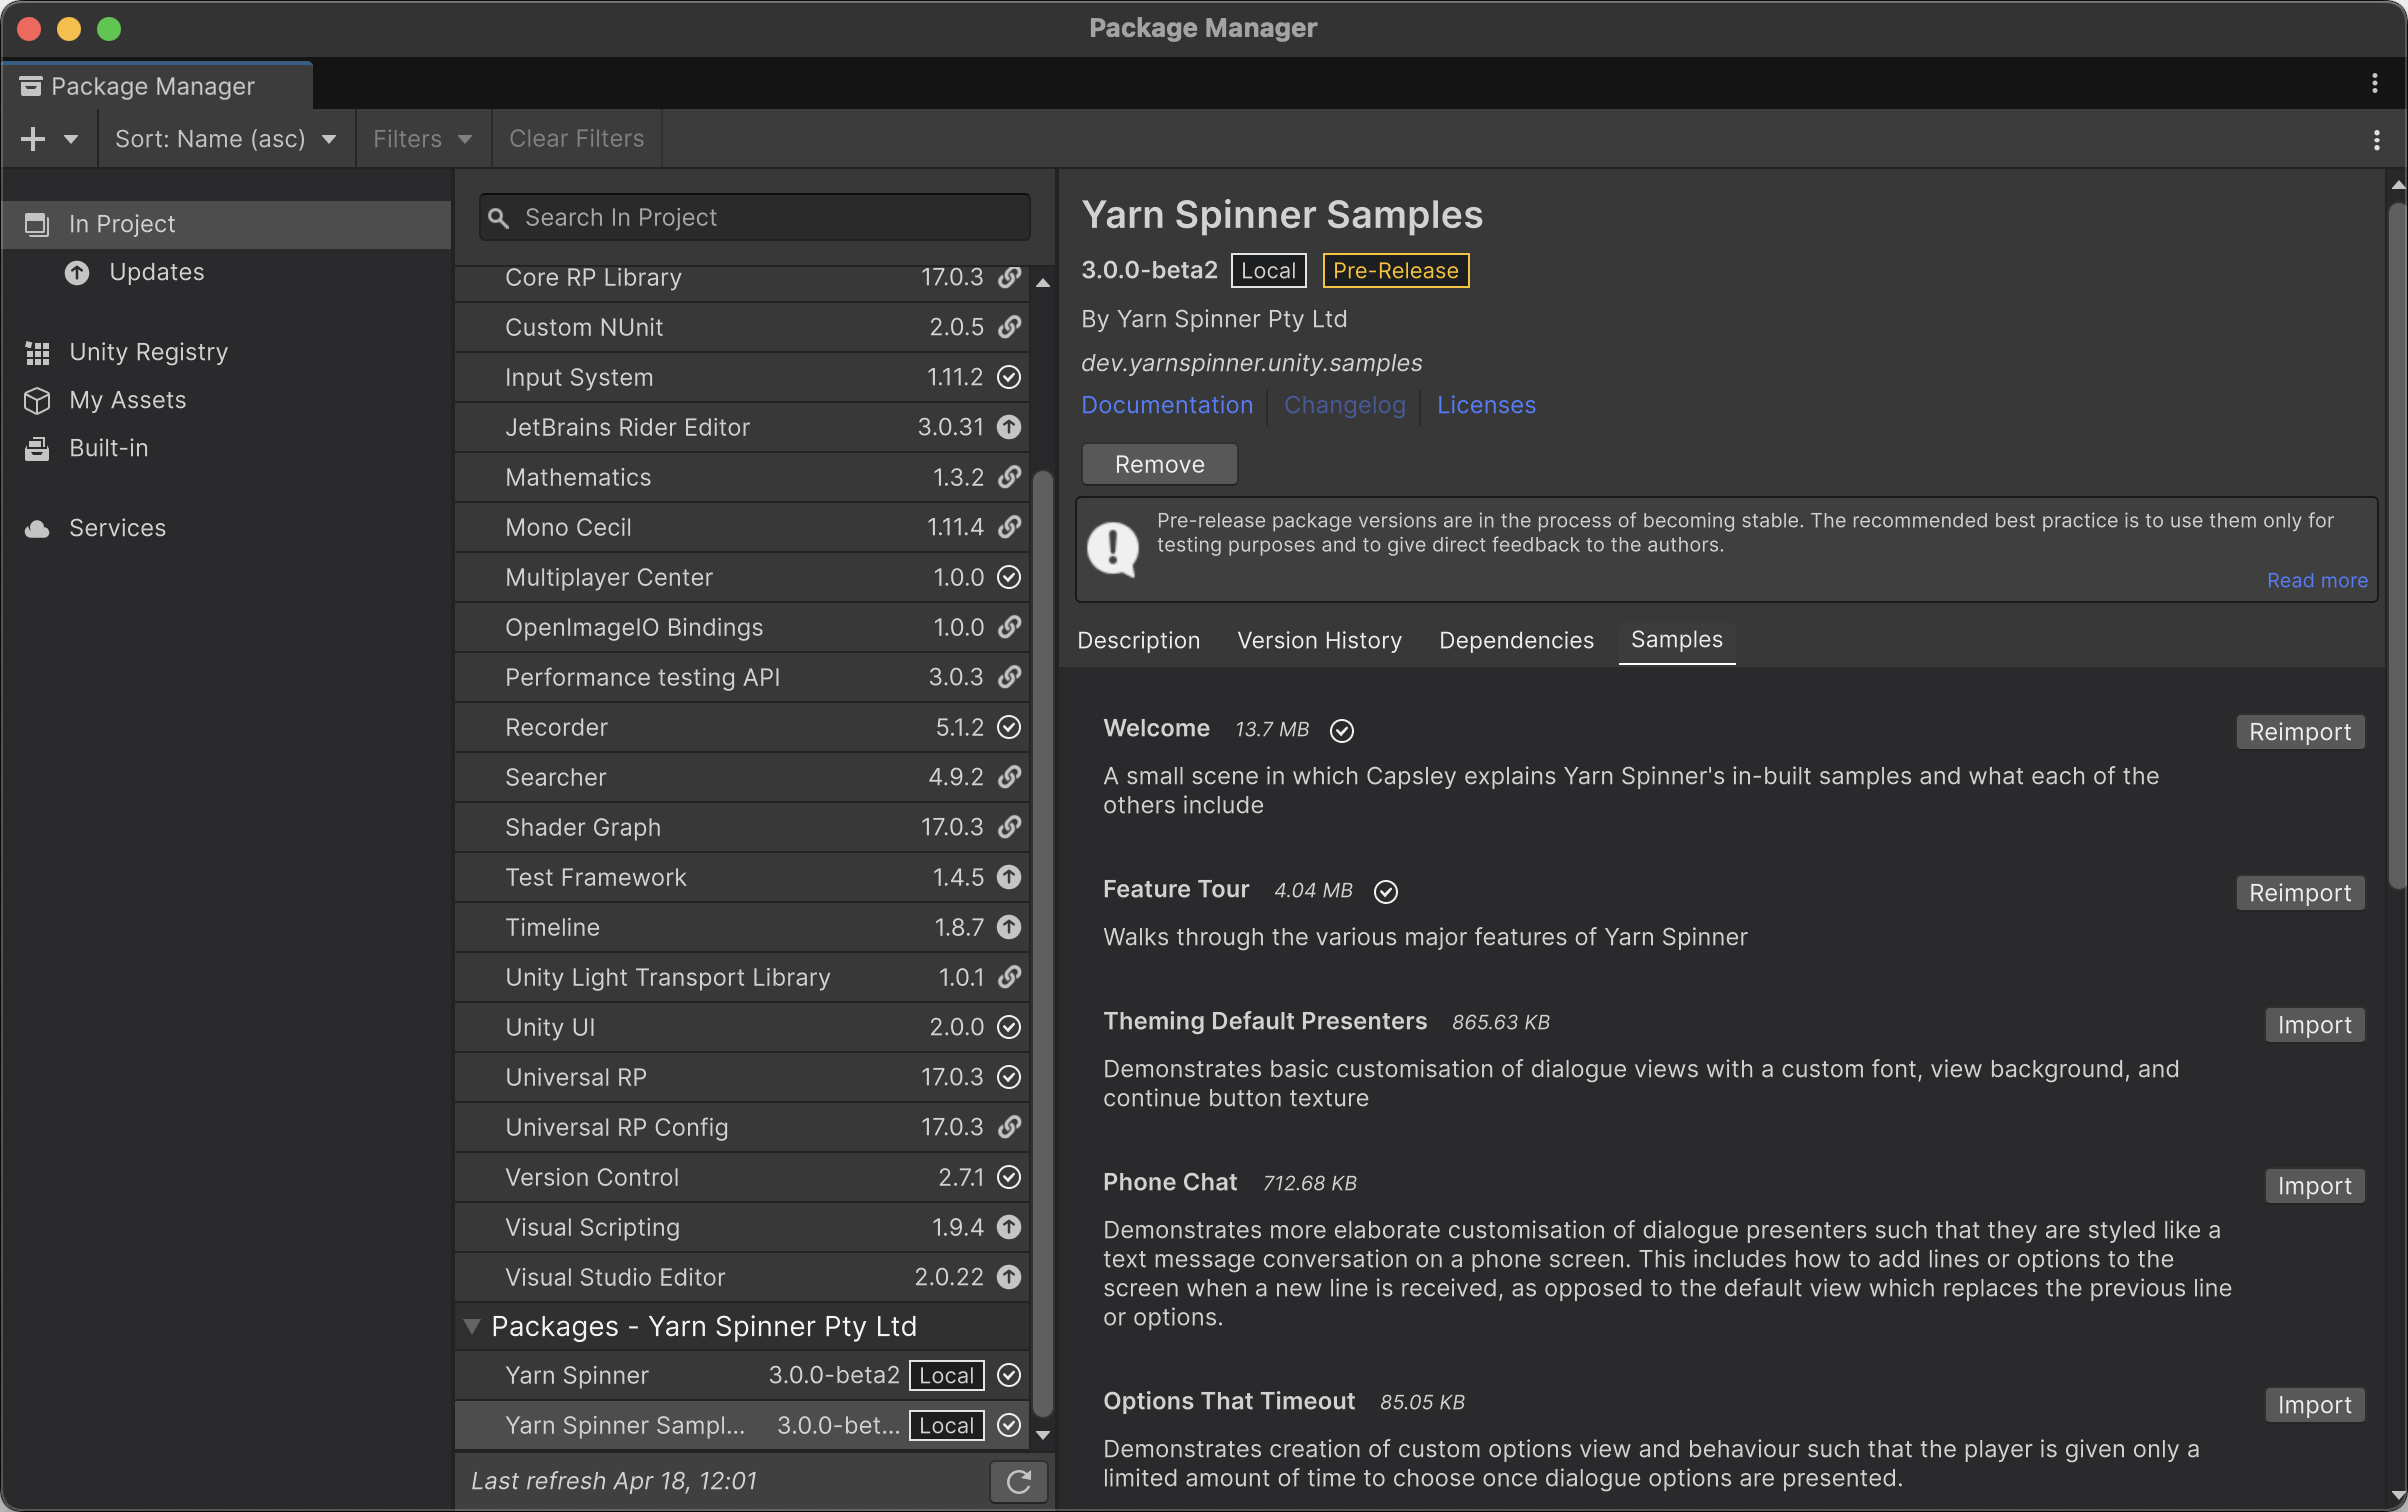Click Core RP Library link icon
The width and height of the screenshot is (2408, 1512).
(x=1009, y=277)
